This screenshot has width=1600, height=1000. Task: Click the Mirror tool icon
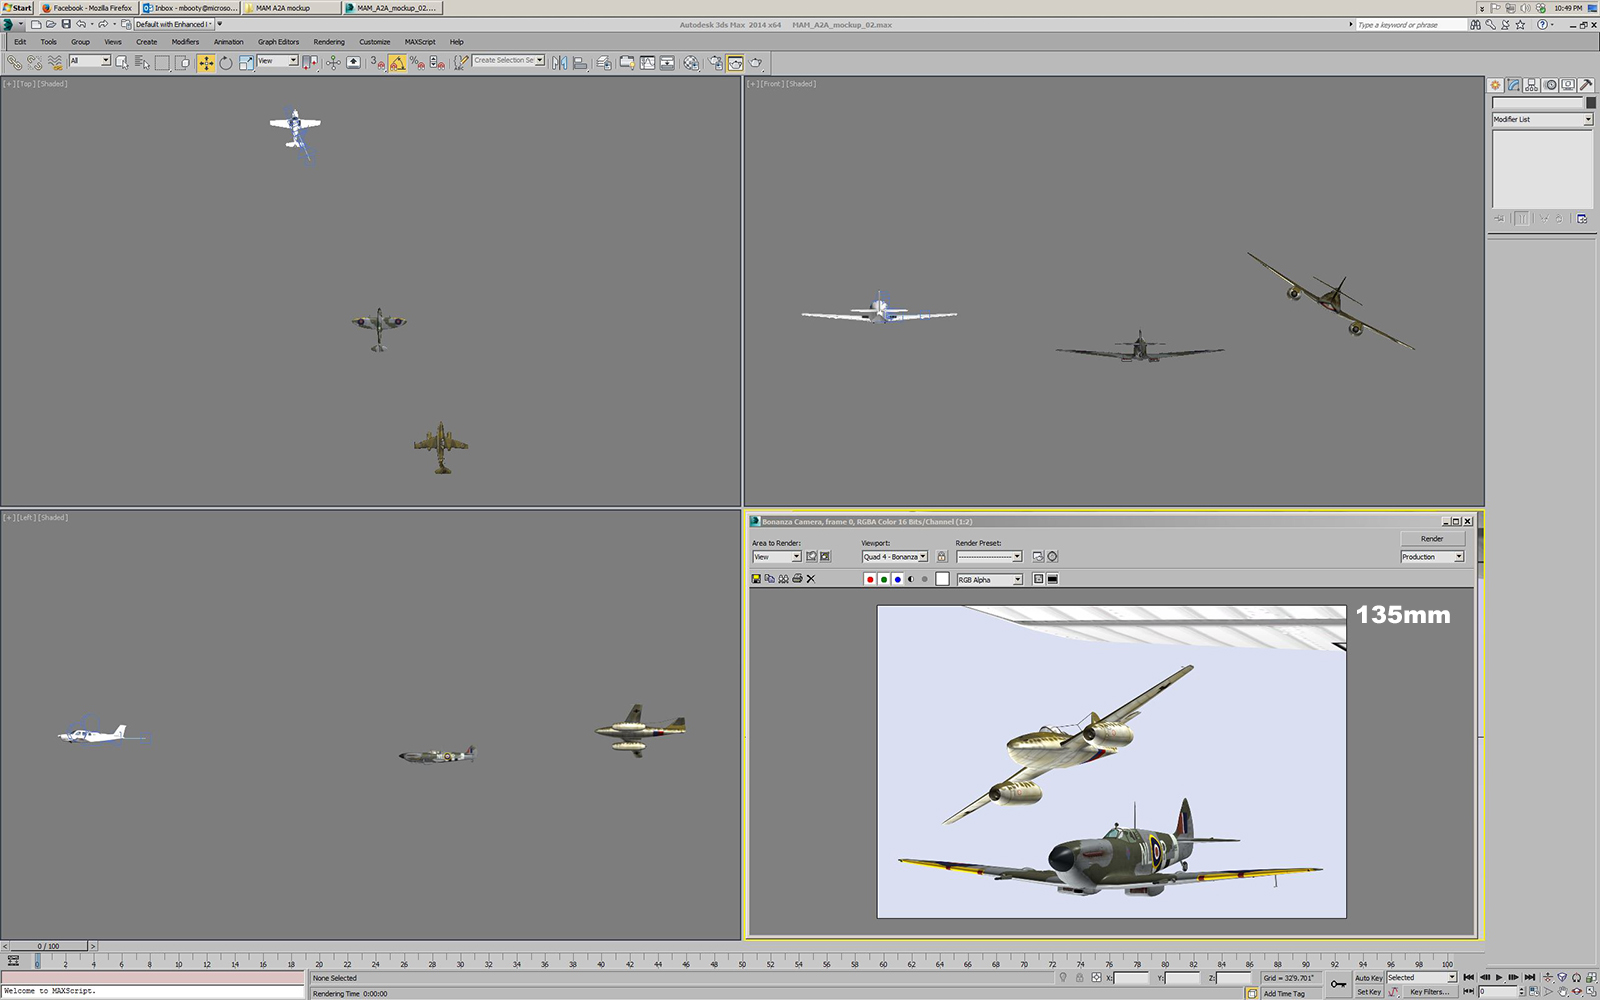559,63
